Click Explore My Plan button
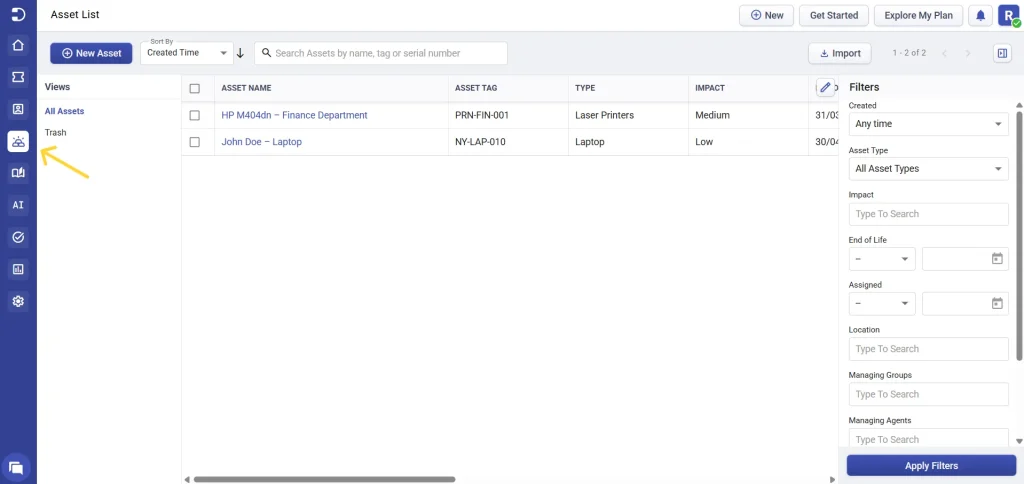 pos(918,16)
